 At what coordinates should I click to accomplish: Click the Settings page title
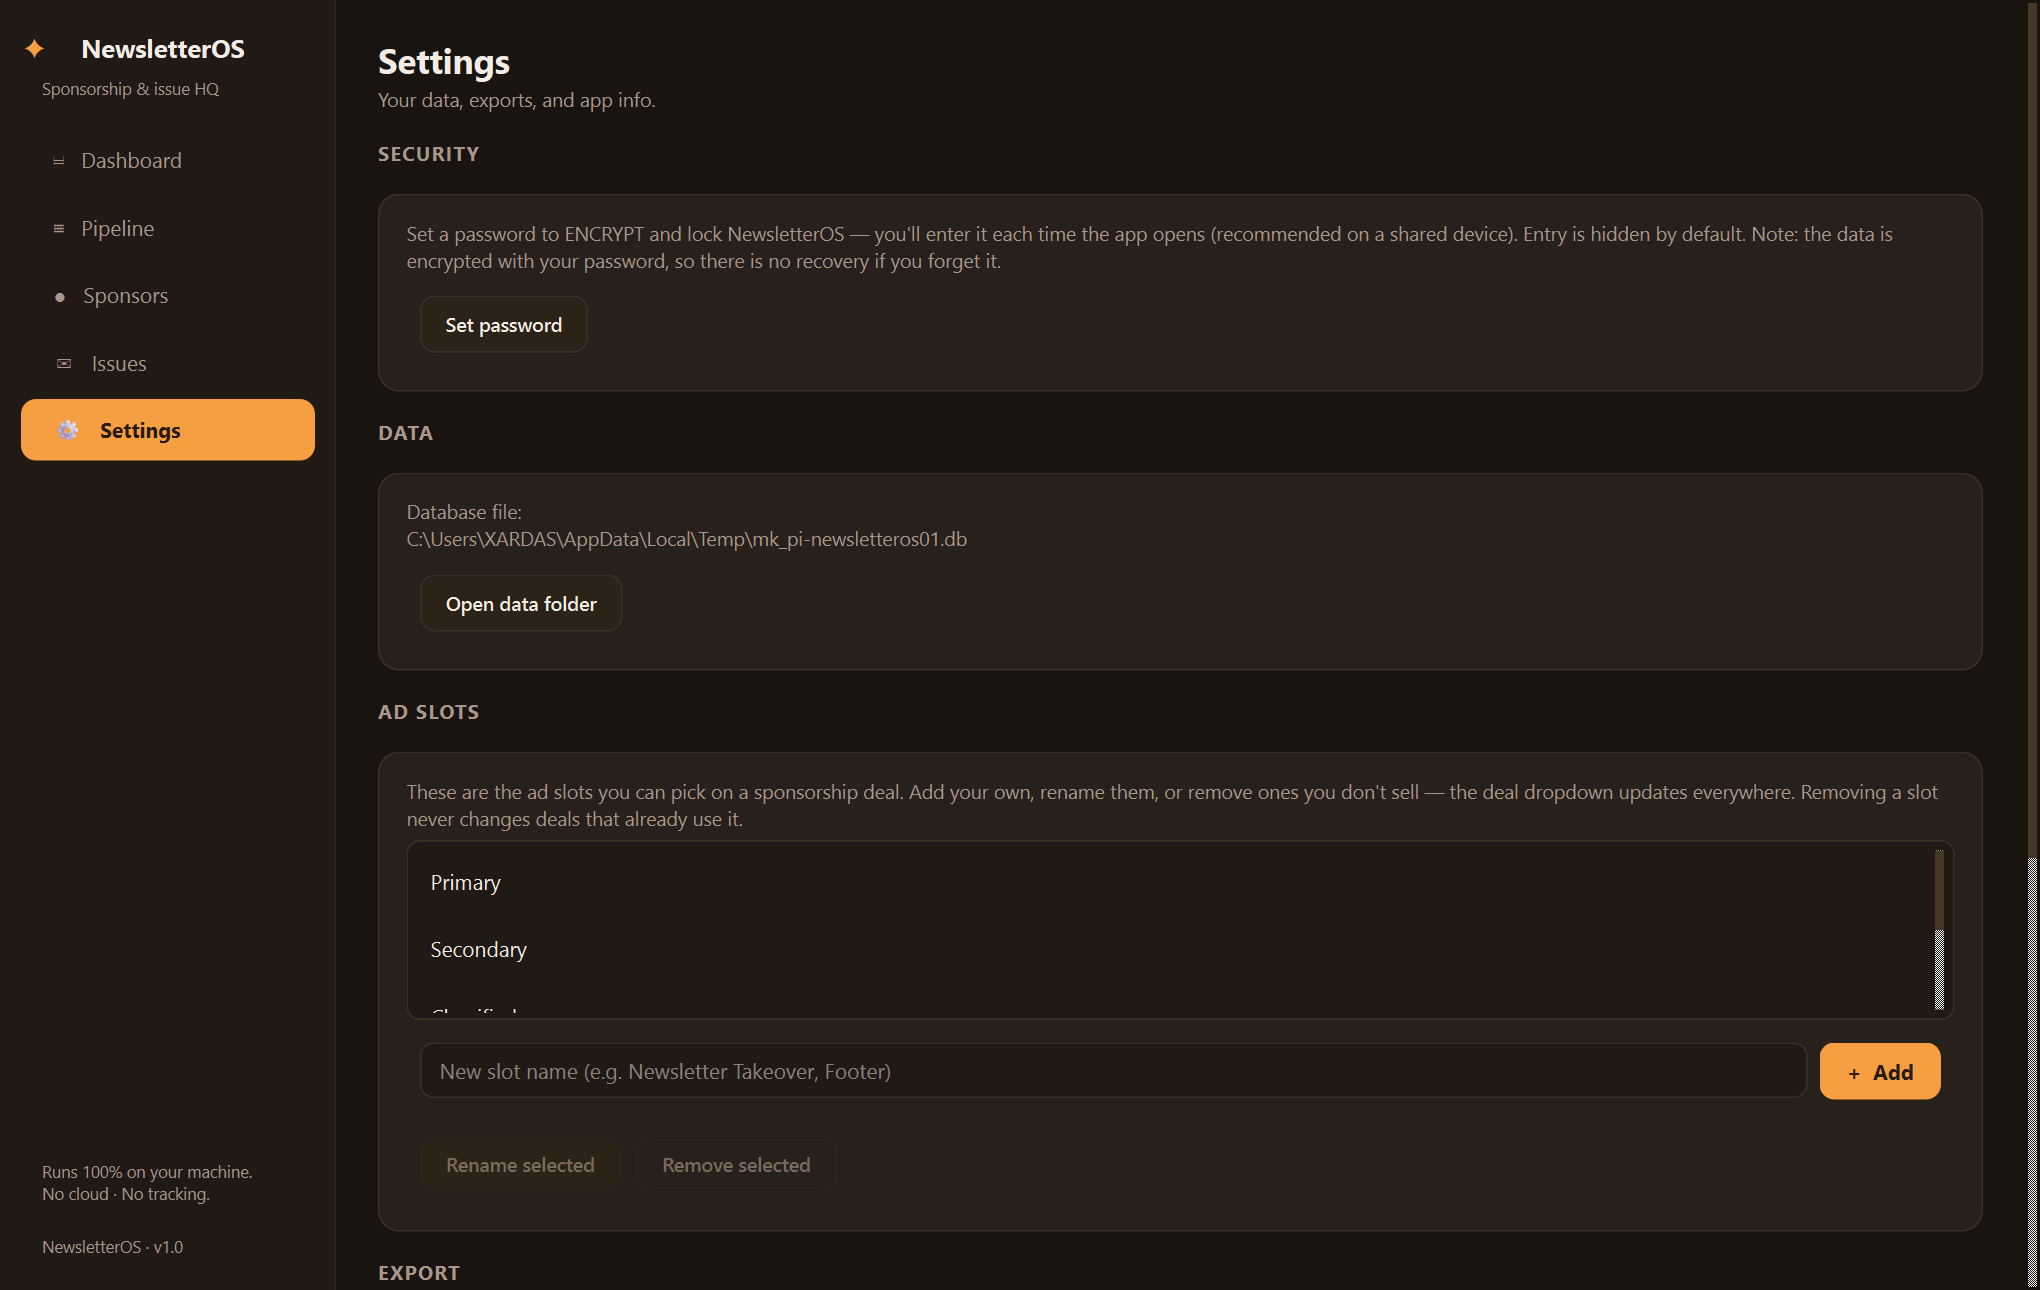coord(444,62)
